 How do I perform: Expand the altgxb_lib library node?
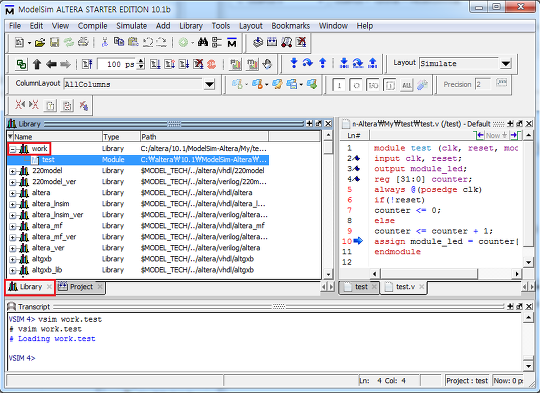click(13, 270)
